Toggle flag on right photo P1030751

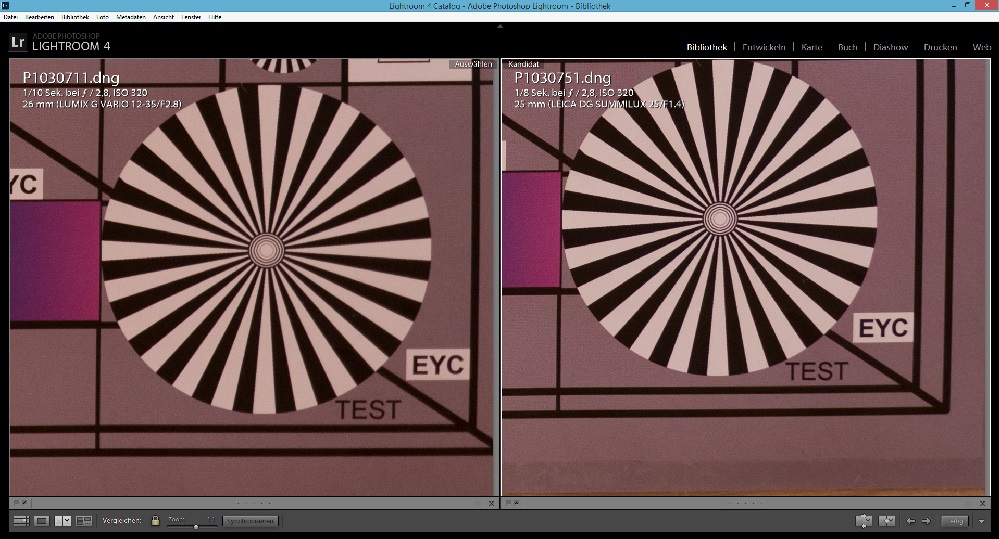pos(508,503)
